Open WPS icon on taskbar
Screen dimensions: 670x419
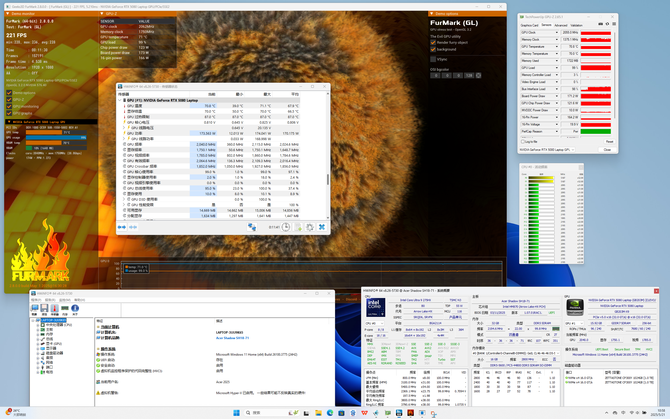pos(364,413)
